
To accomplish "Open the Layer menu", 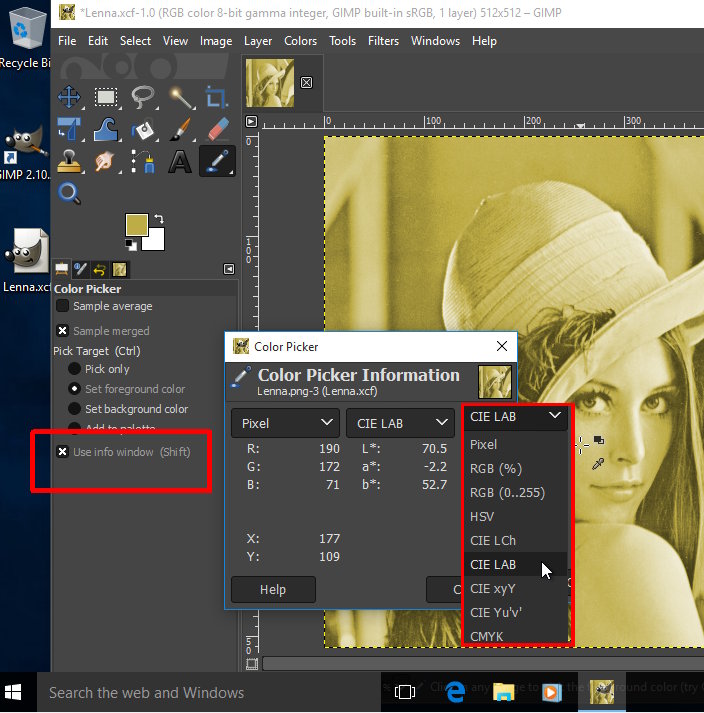I will 258,41.
